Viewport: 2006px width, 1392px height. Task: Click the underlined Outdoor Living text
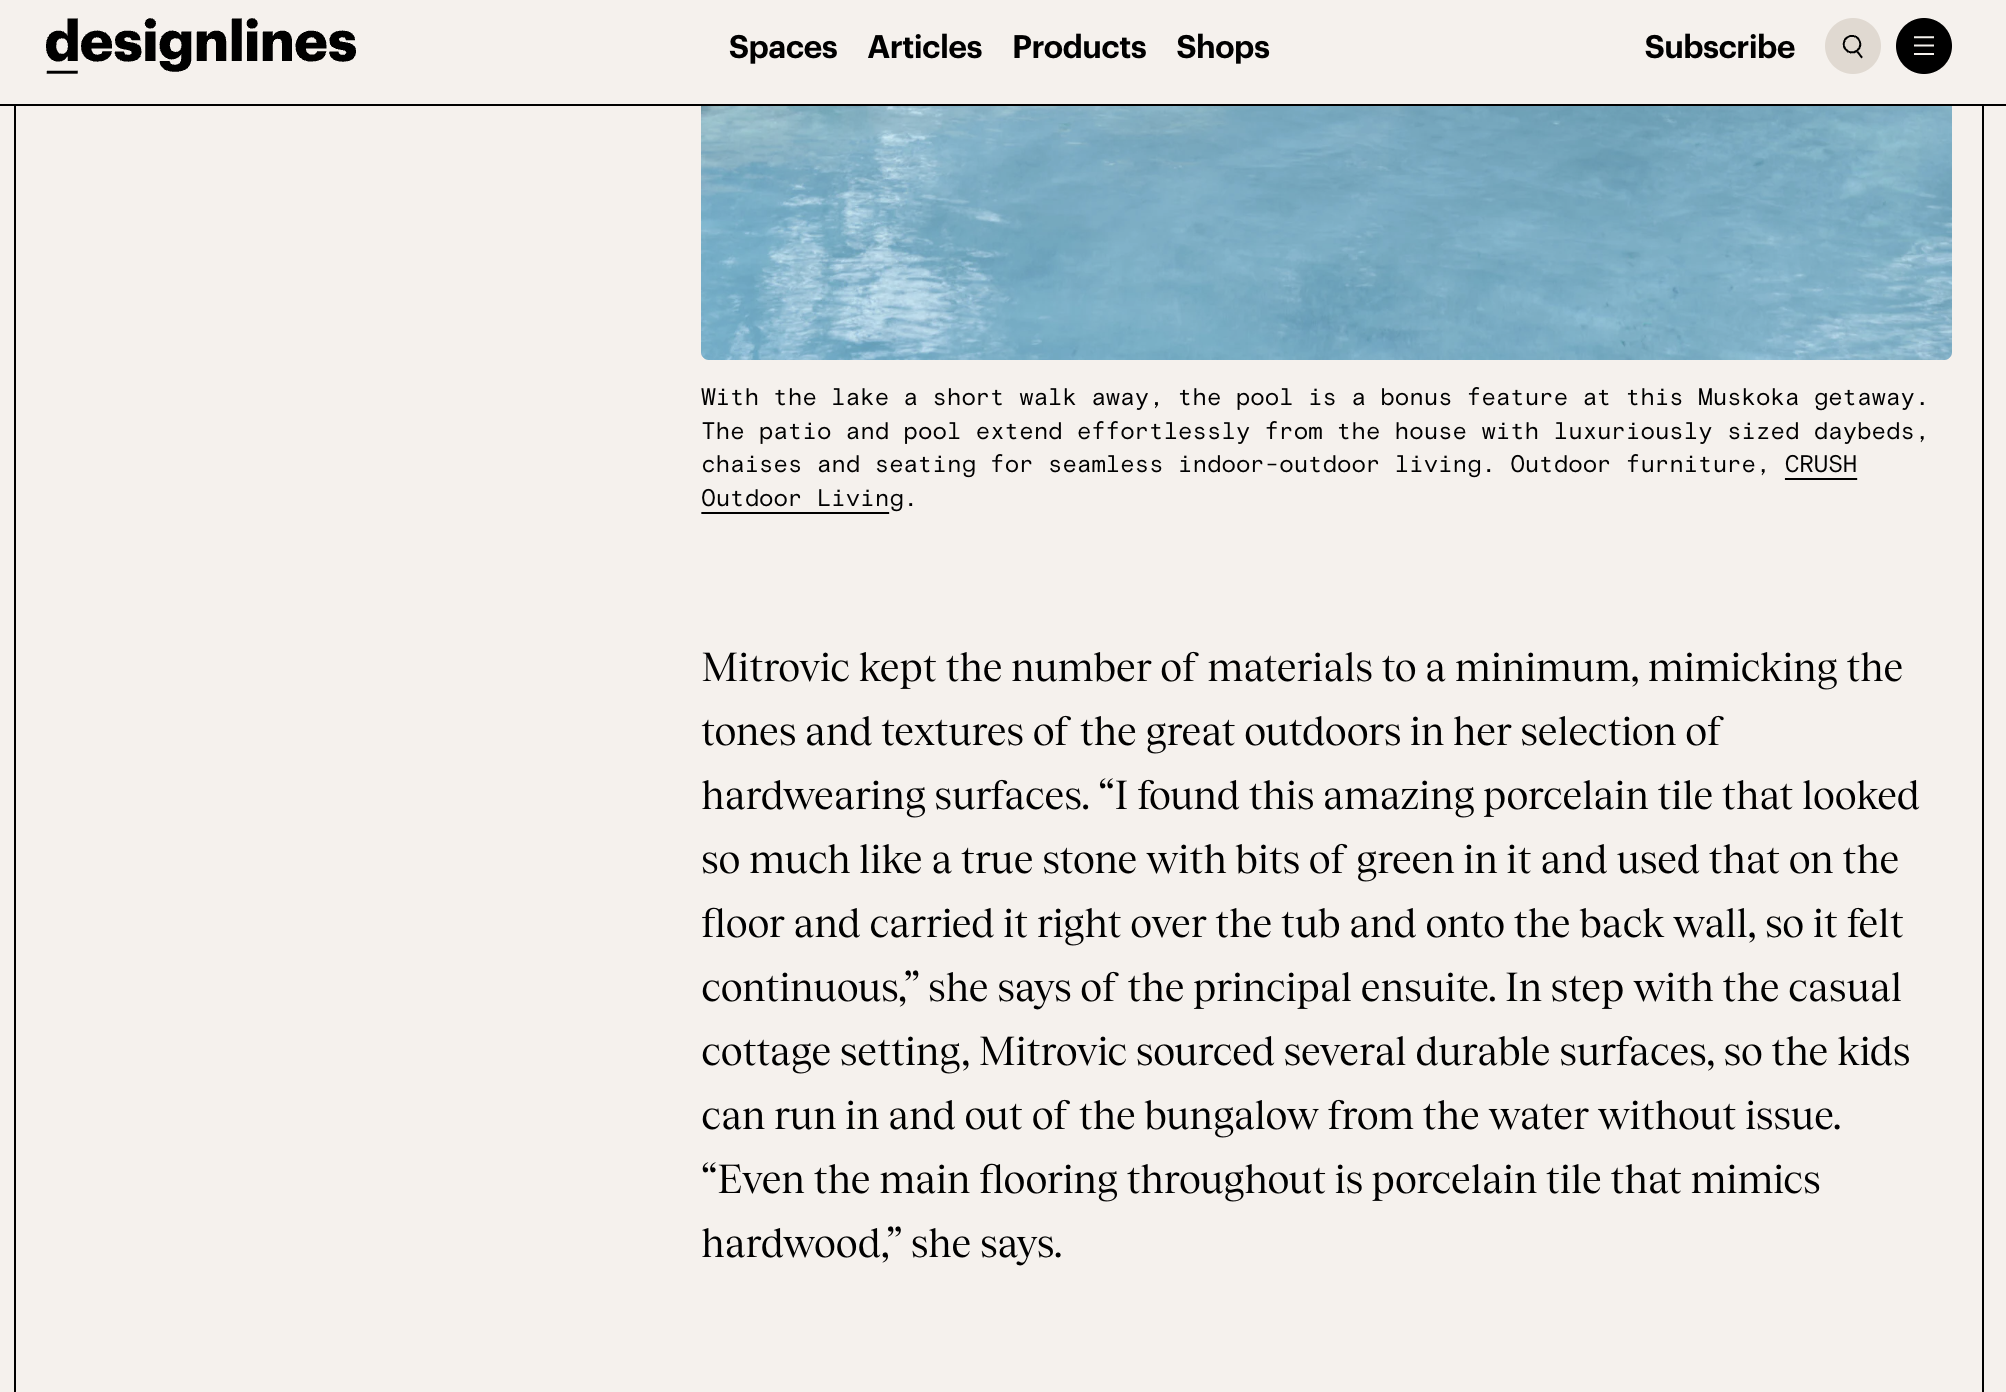tap(802, 499)
